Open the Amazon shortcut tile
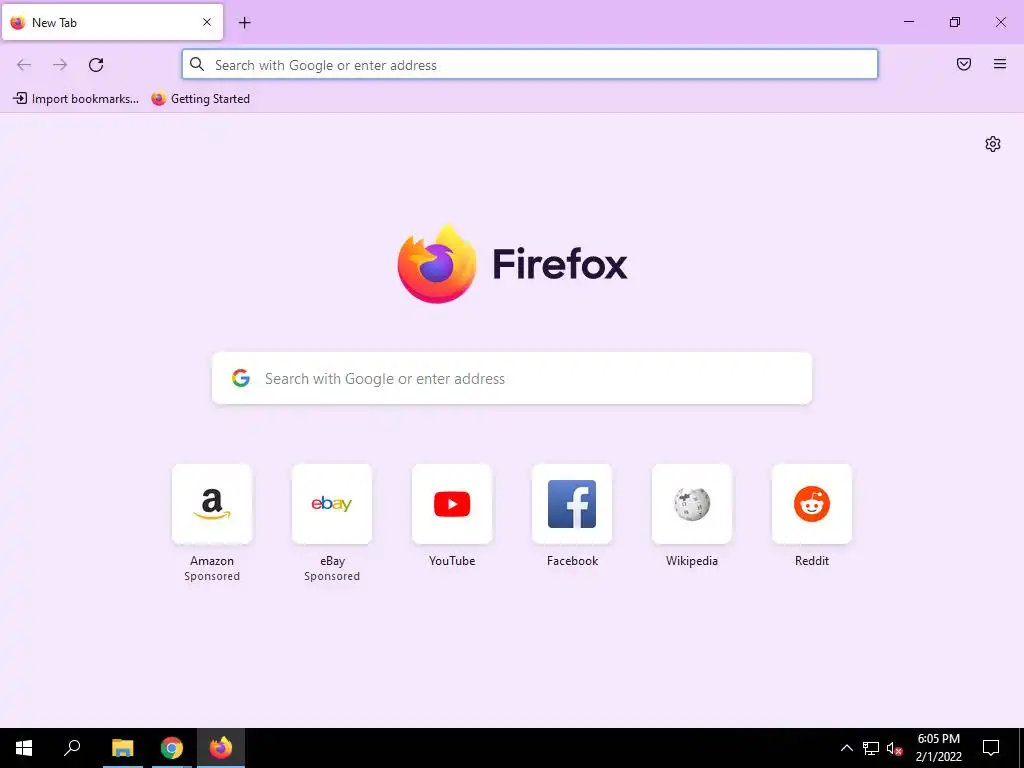This screenshot has width=1024, height=768. click(x=212, y=504)
